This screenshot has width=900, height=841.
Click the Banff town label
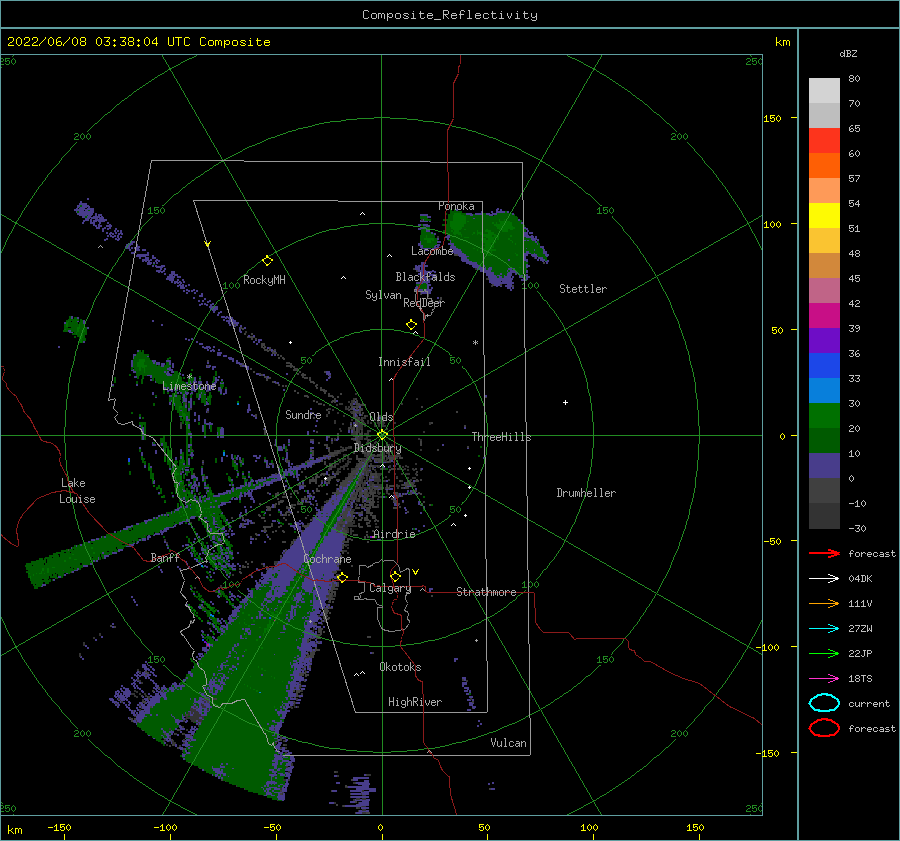[165, 557]
